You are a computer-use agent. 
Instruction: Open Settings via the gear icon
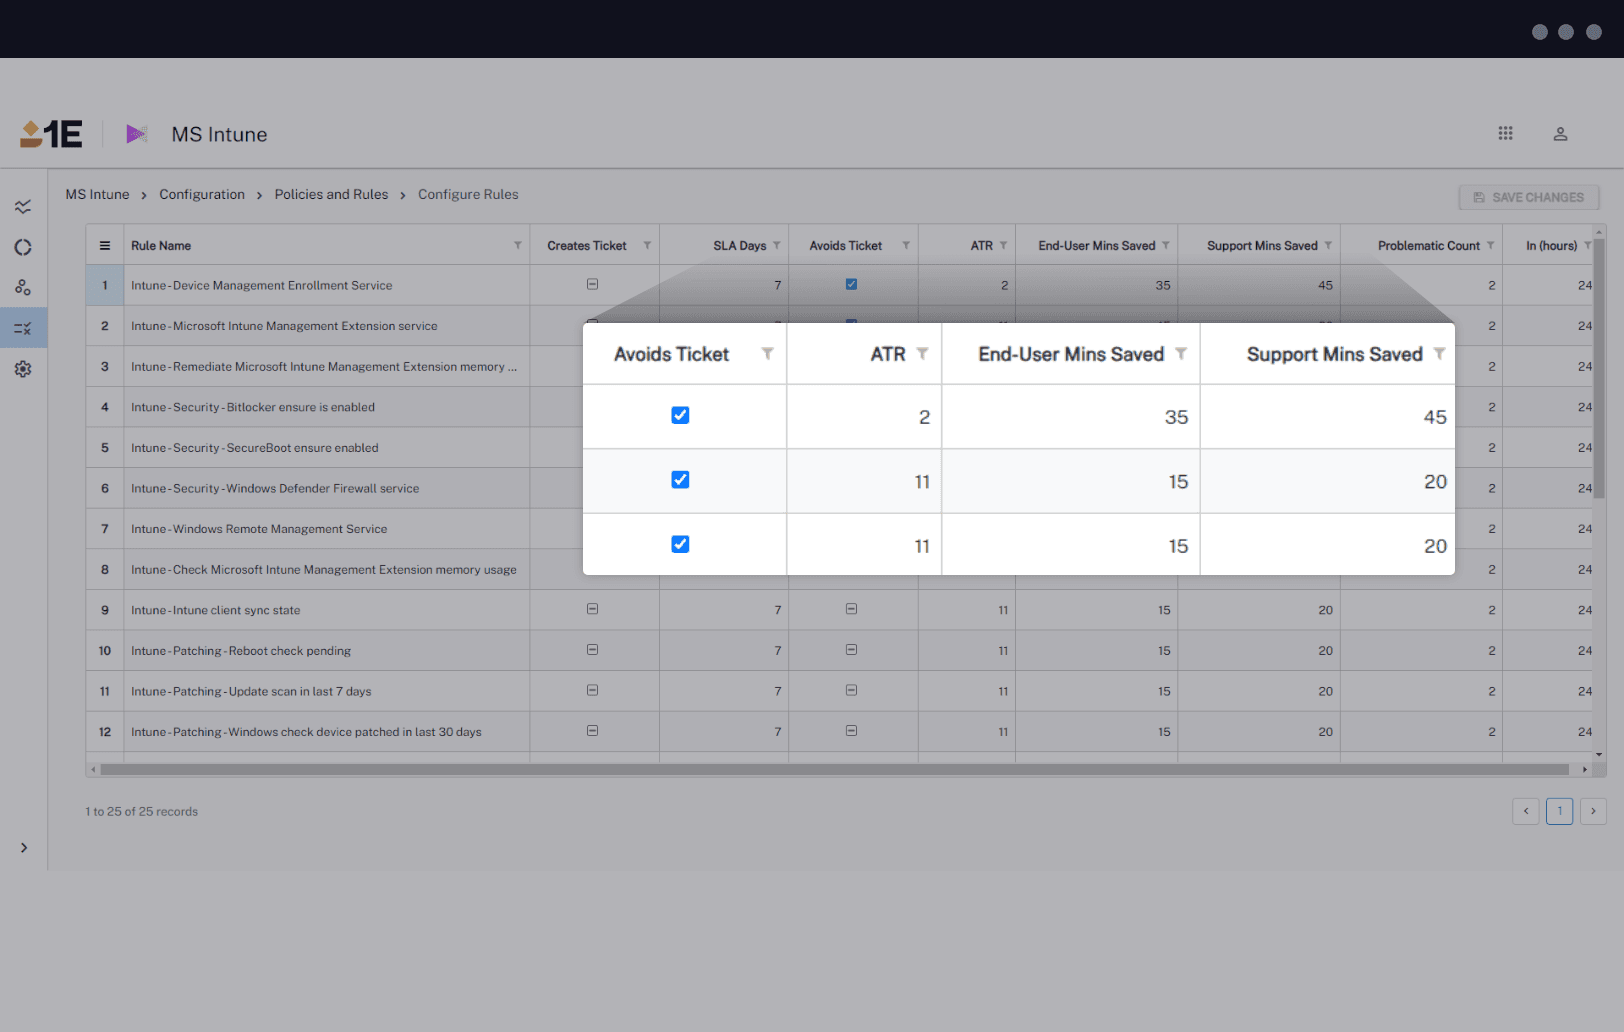coord(23,368)
